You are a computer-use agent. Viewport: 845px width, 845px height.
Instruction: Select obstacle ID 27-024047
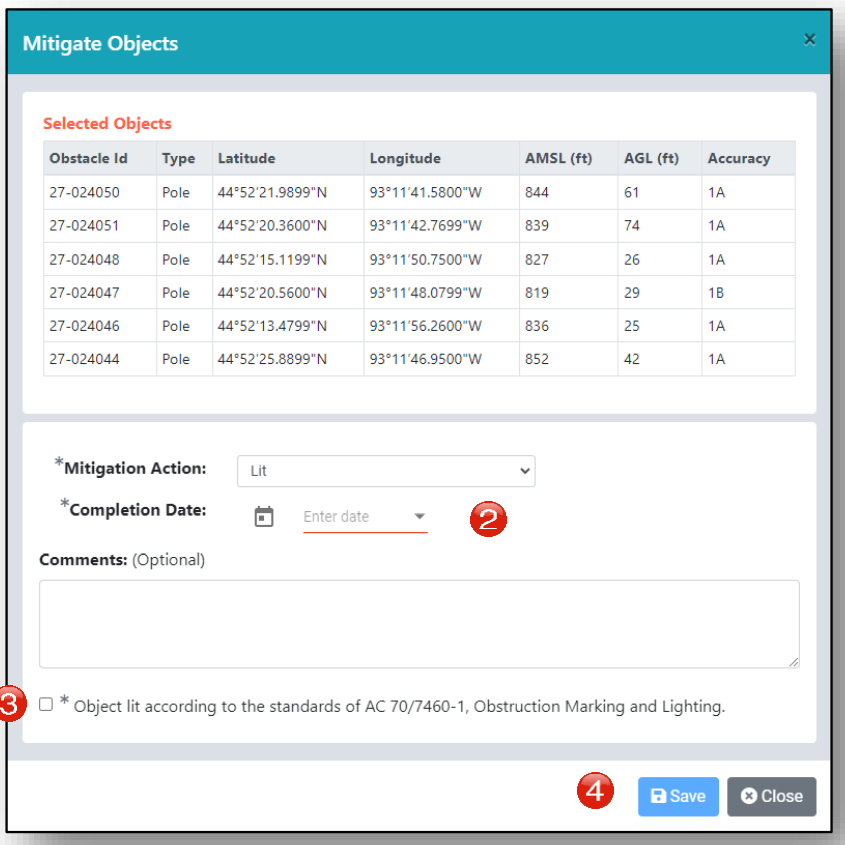tap(85, 293)
